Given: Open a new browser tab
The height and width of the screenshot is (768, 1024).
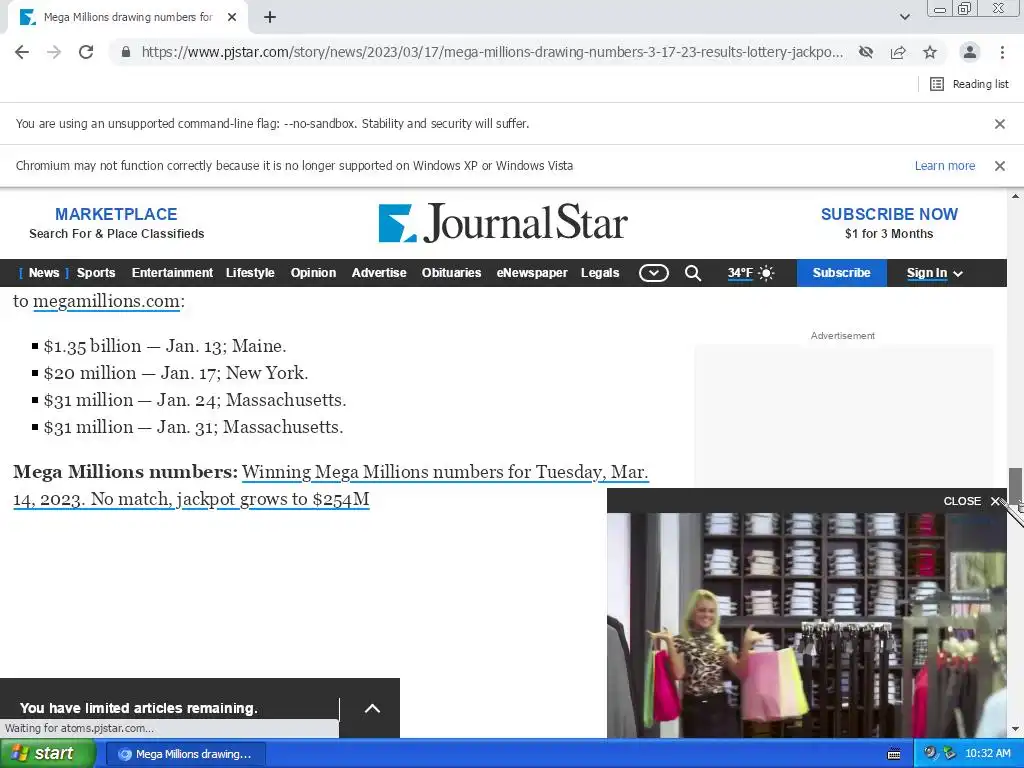Looking at the screenshot, I should point(270,18).
